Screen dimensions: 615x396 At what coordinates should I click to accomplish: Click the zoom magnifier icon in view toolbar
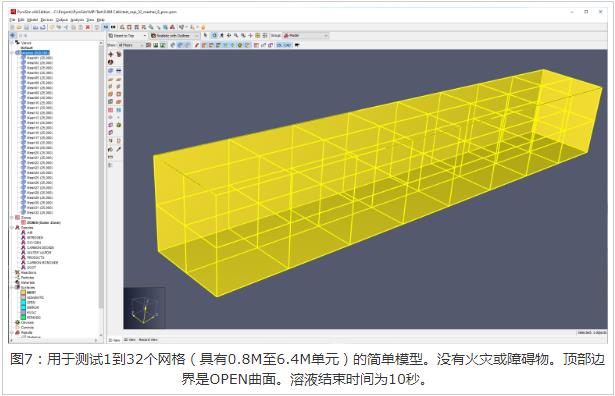coord(236,36)
